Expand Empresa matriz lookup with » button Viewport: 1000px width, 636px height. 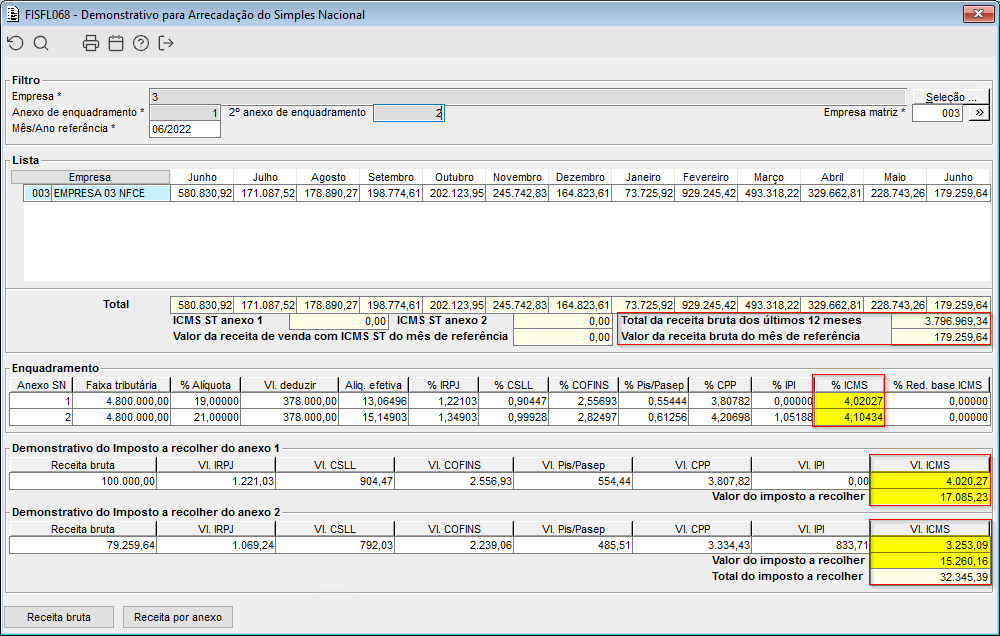click(x=977, y=113)
